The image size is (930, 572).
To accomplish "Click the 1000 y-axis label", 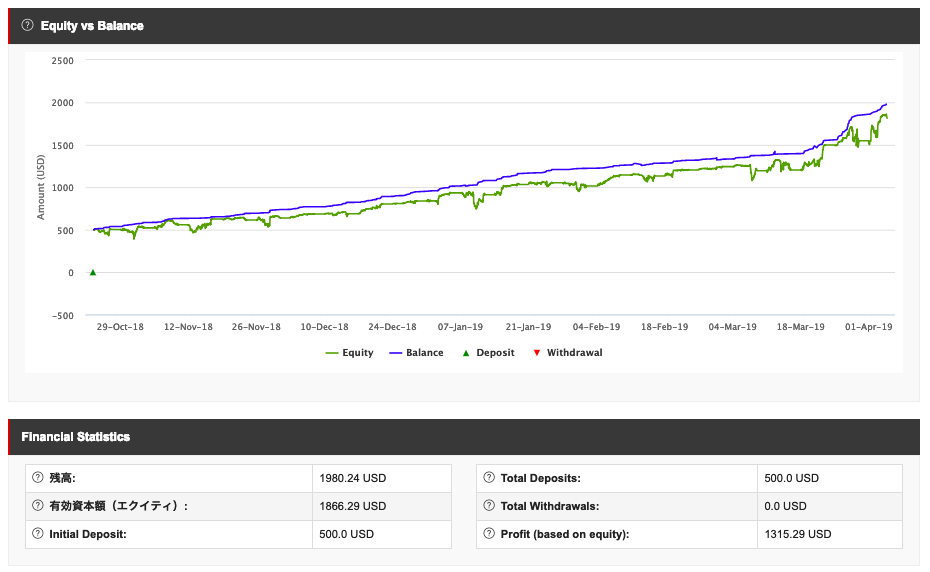I will click(63, 188).
